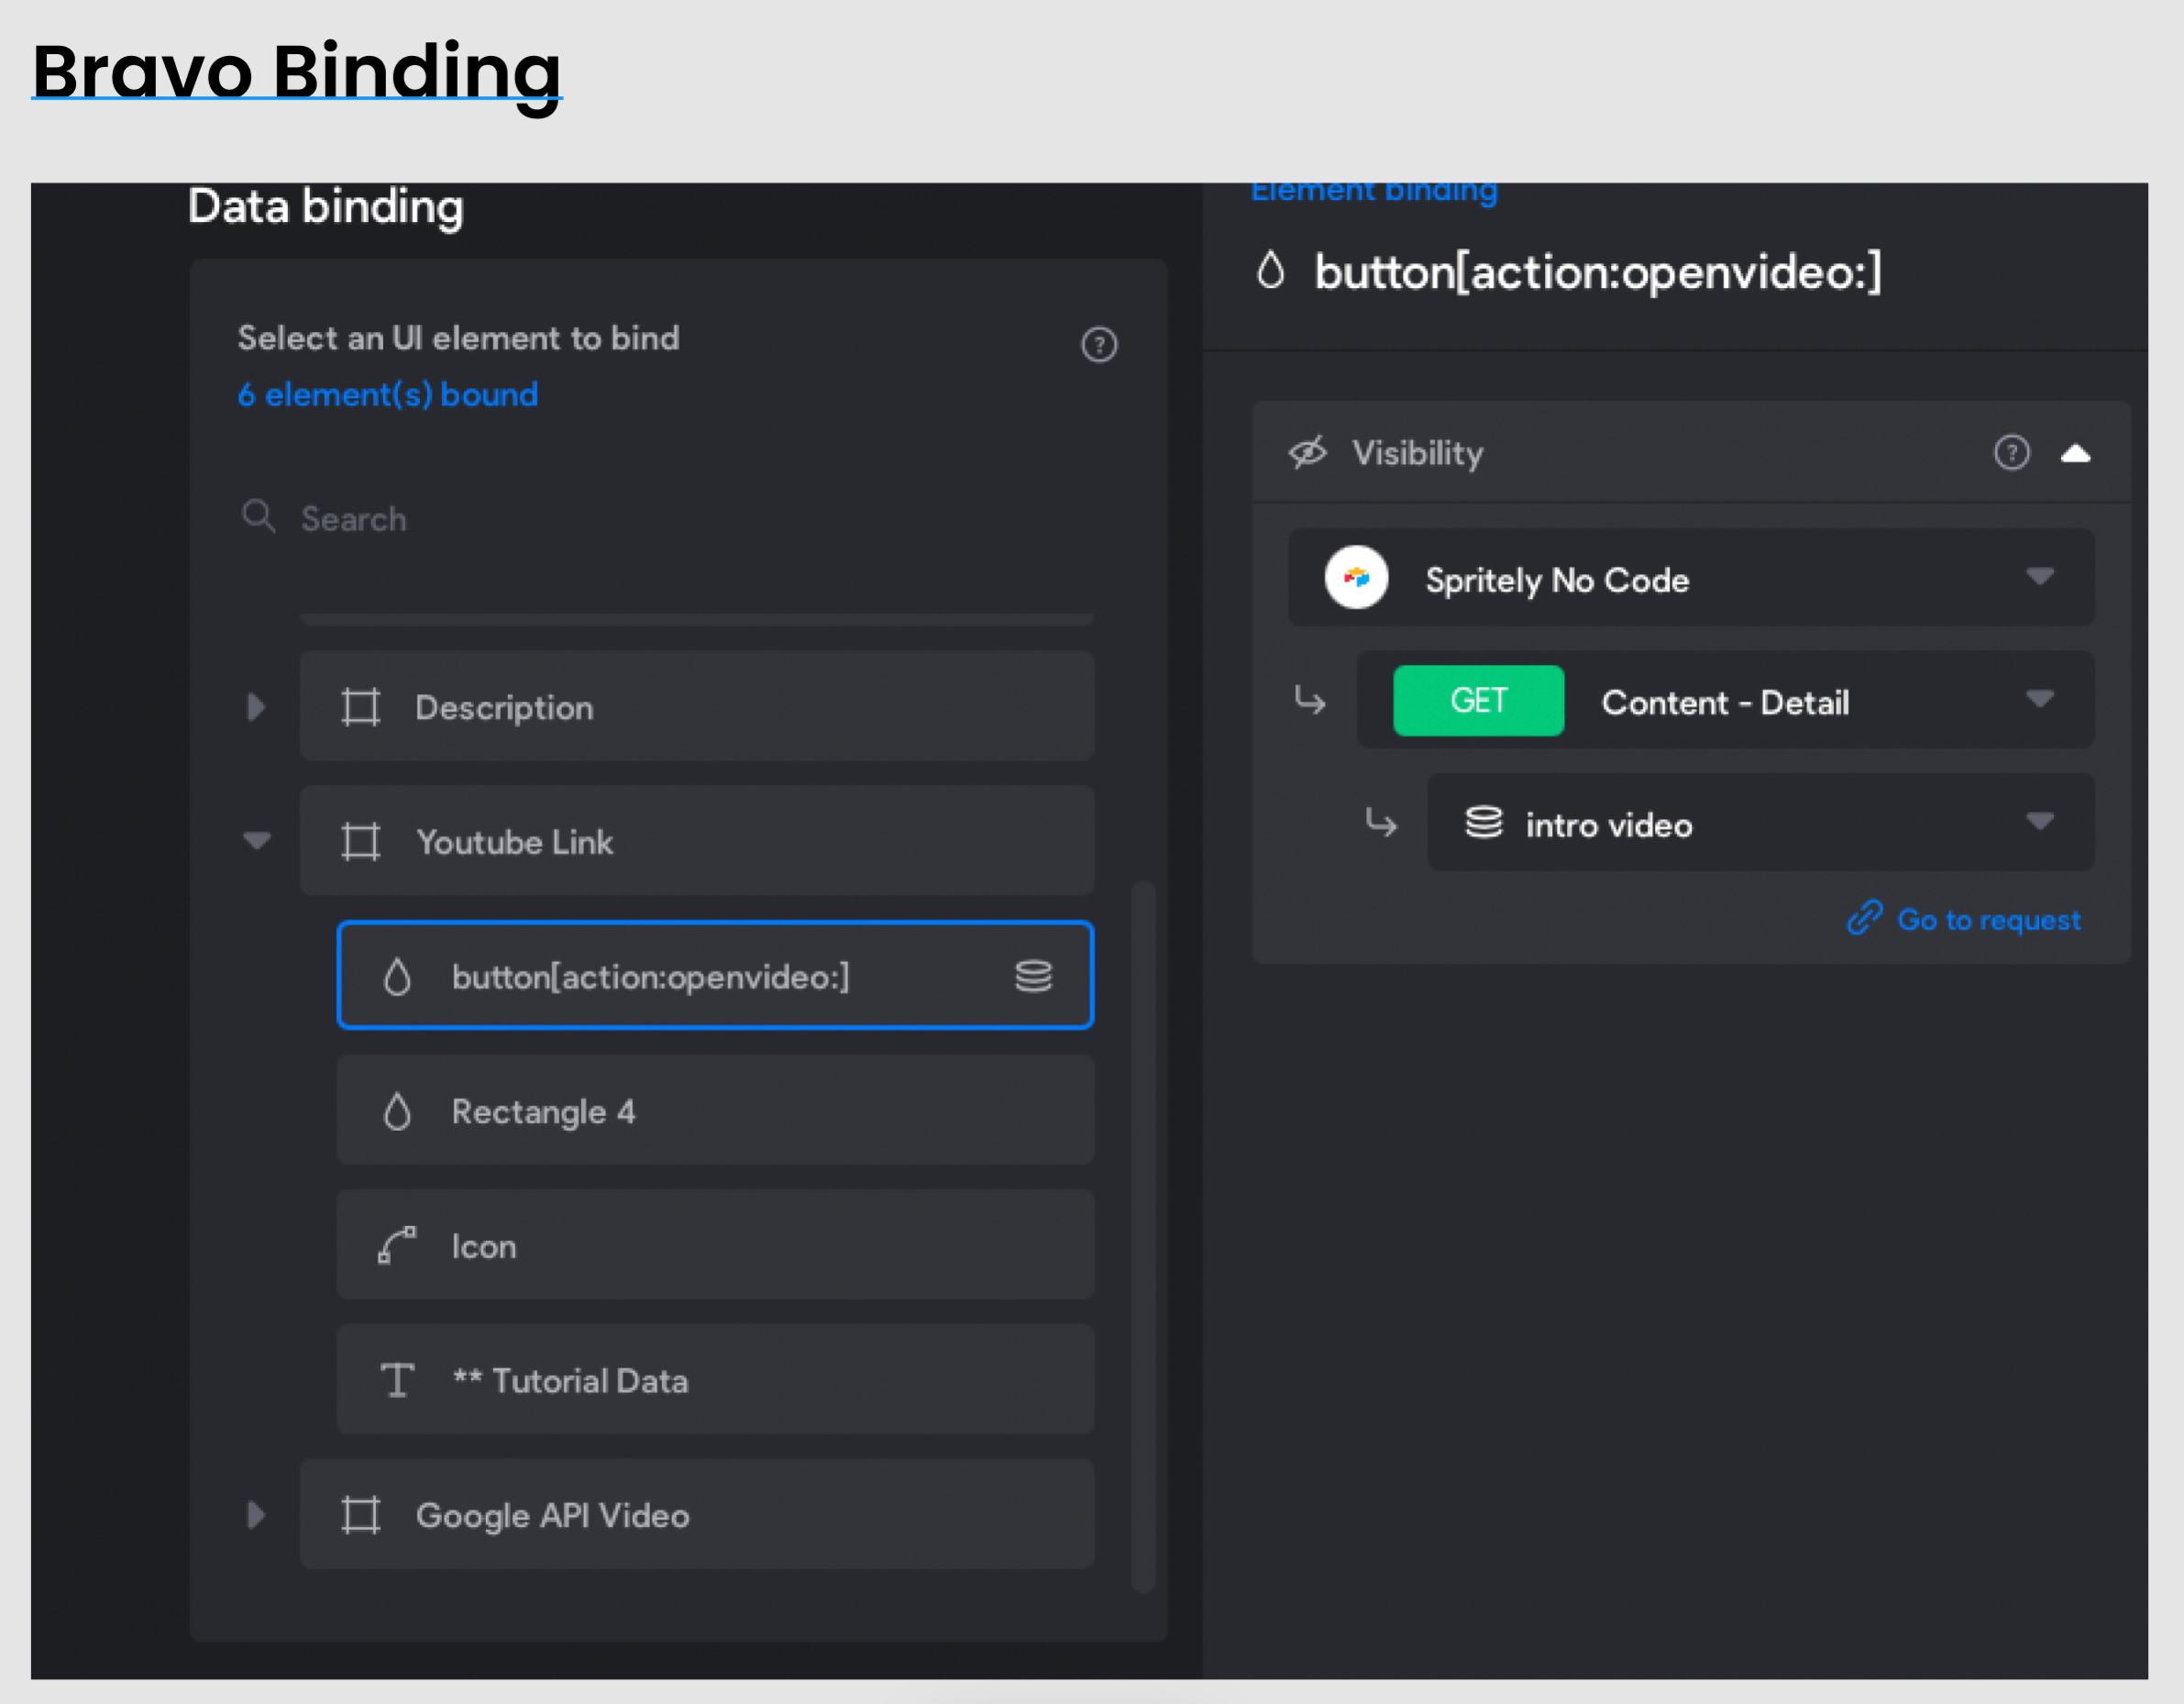2184x1704 pixels.
Task: Collapse the Visibility section arrow
Action: (x=2076, y=454)
